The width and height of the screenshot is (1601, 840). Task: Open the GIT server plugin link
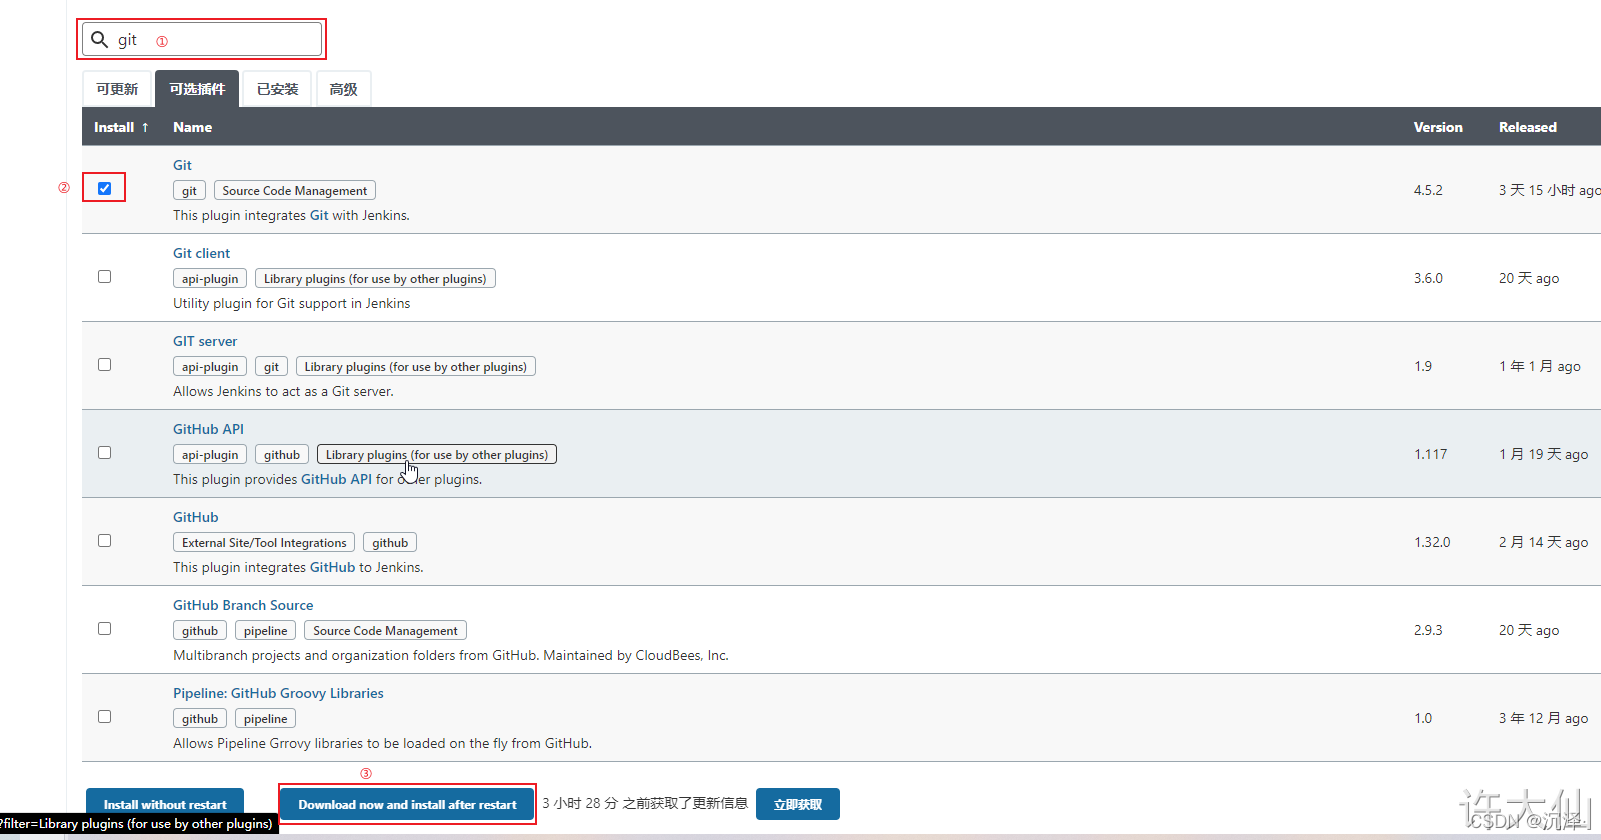click(205, 341)
